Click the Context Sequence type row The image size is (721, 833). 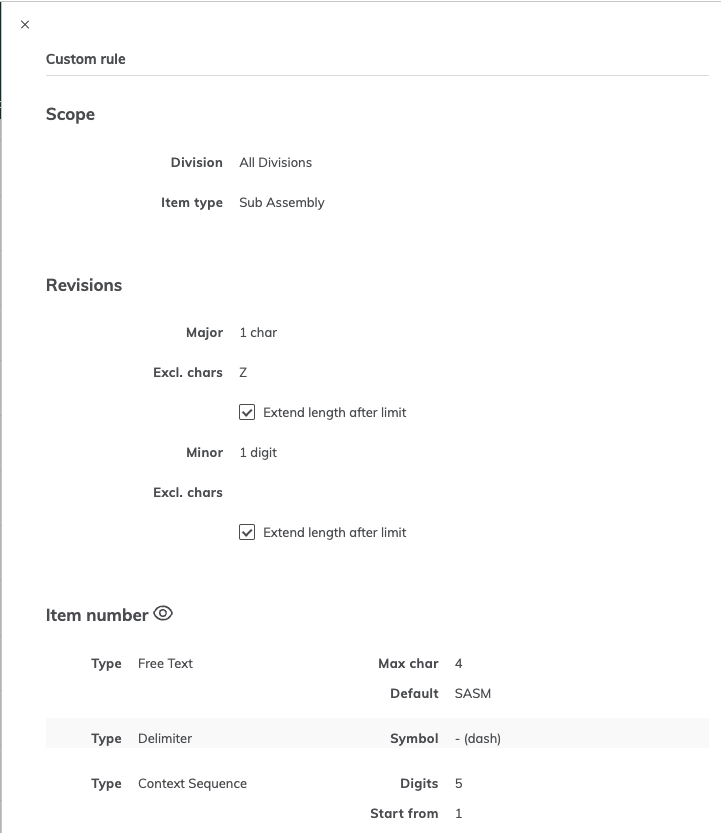pyautogui.click(x=192, y=783)
